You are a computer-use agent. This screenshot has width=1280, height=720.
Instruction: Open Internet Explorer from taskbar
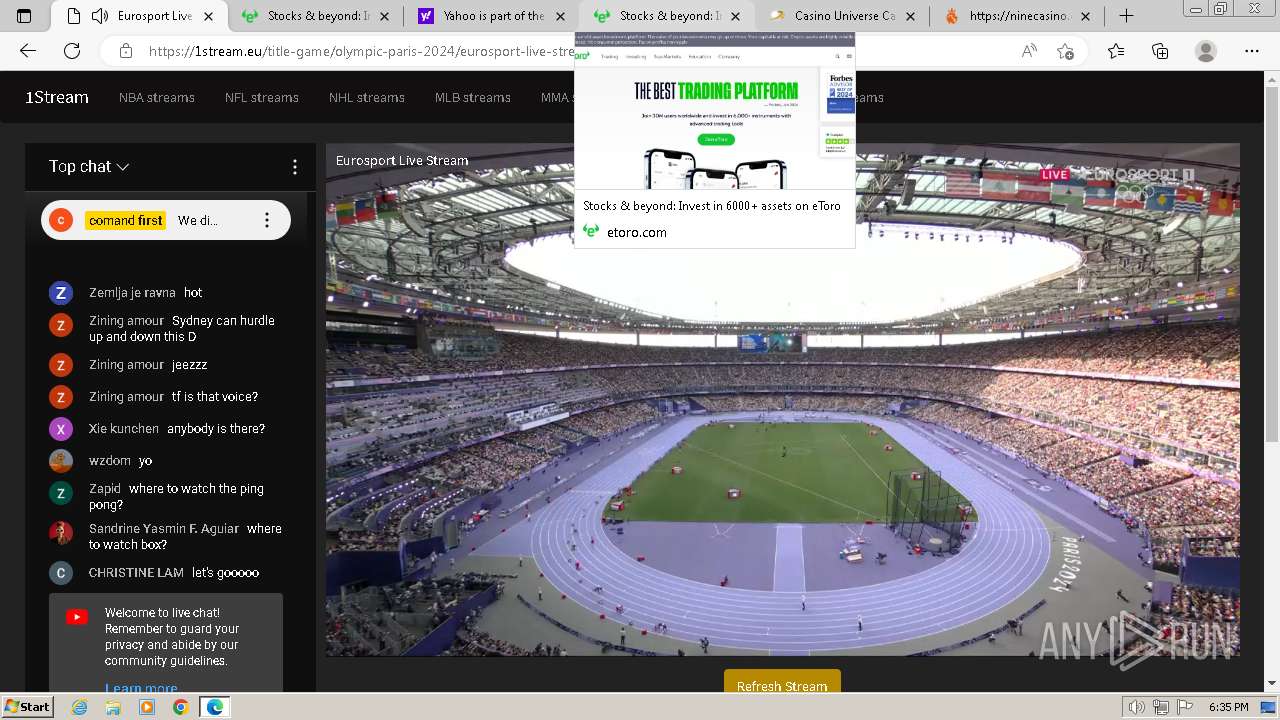coord(80,707)
